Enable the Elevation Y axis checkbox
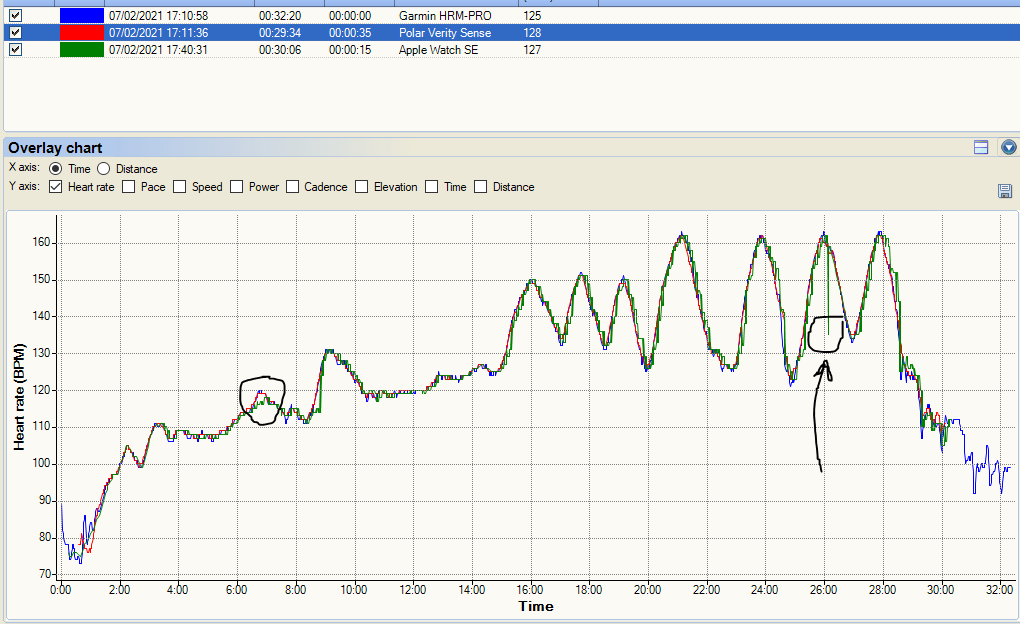Screen dimensions: 1020x624 pyautogui.click(x=363, y=187)
